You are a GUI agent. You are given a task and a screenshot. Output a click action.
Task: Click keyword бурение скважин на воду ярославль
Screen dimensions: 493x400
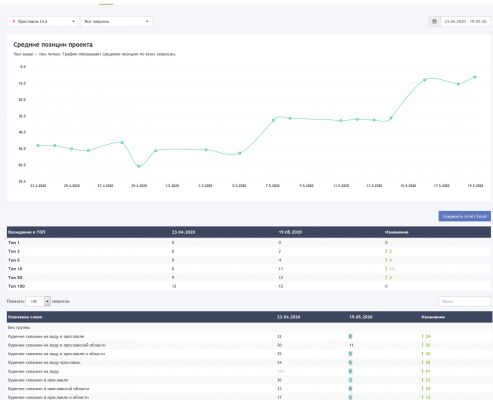44,362
